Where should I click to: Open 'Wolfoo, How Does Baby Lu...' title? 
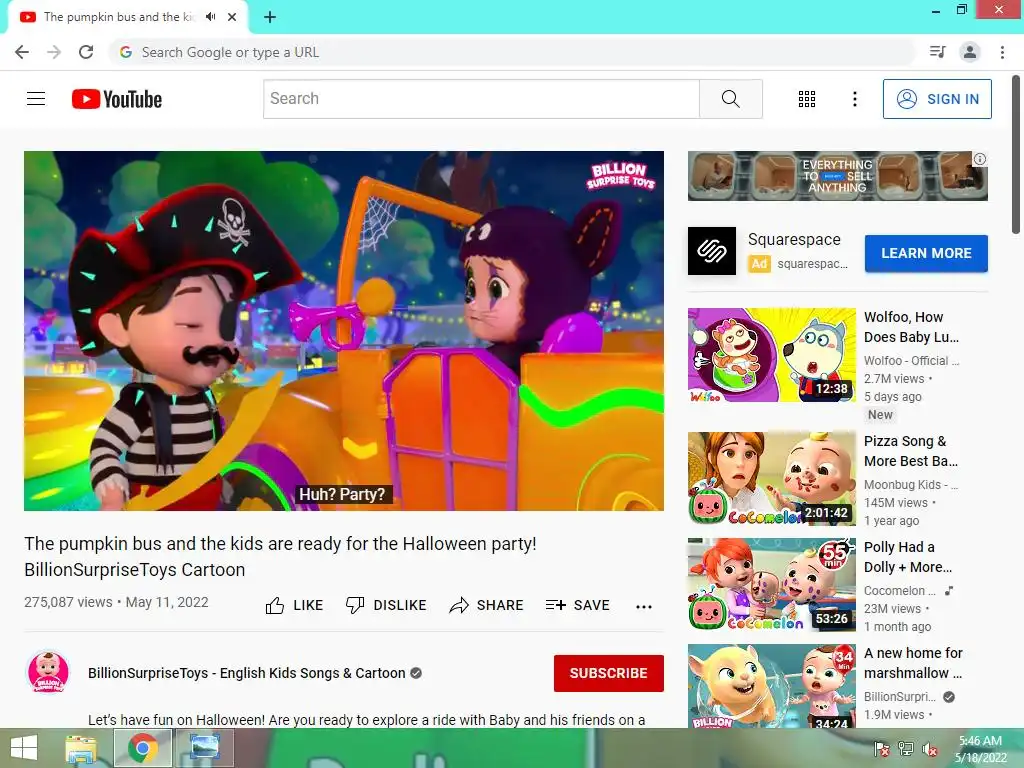click(912, 327)
